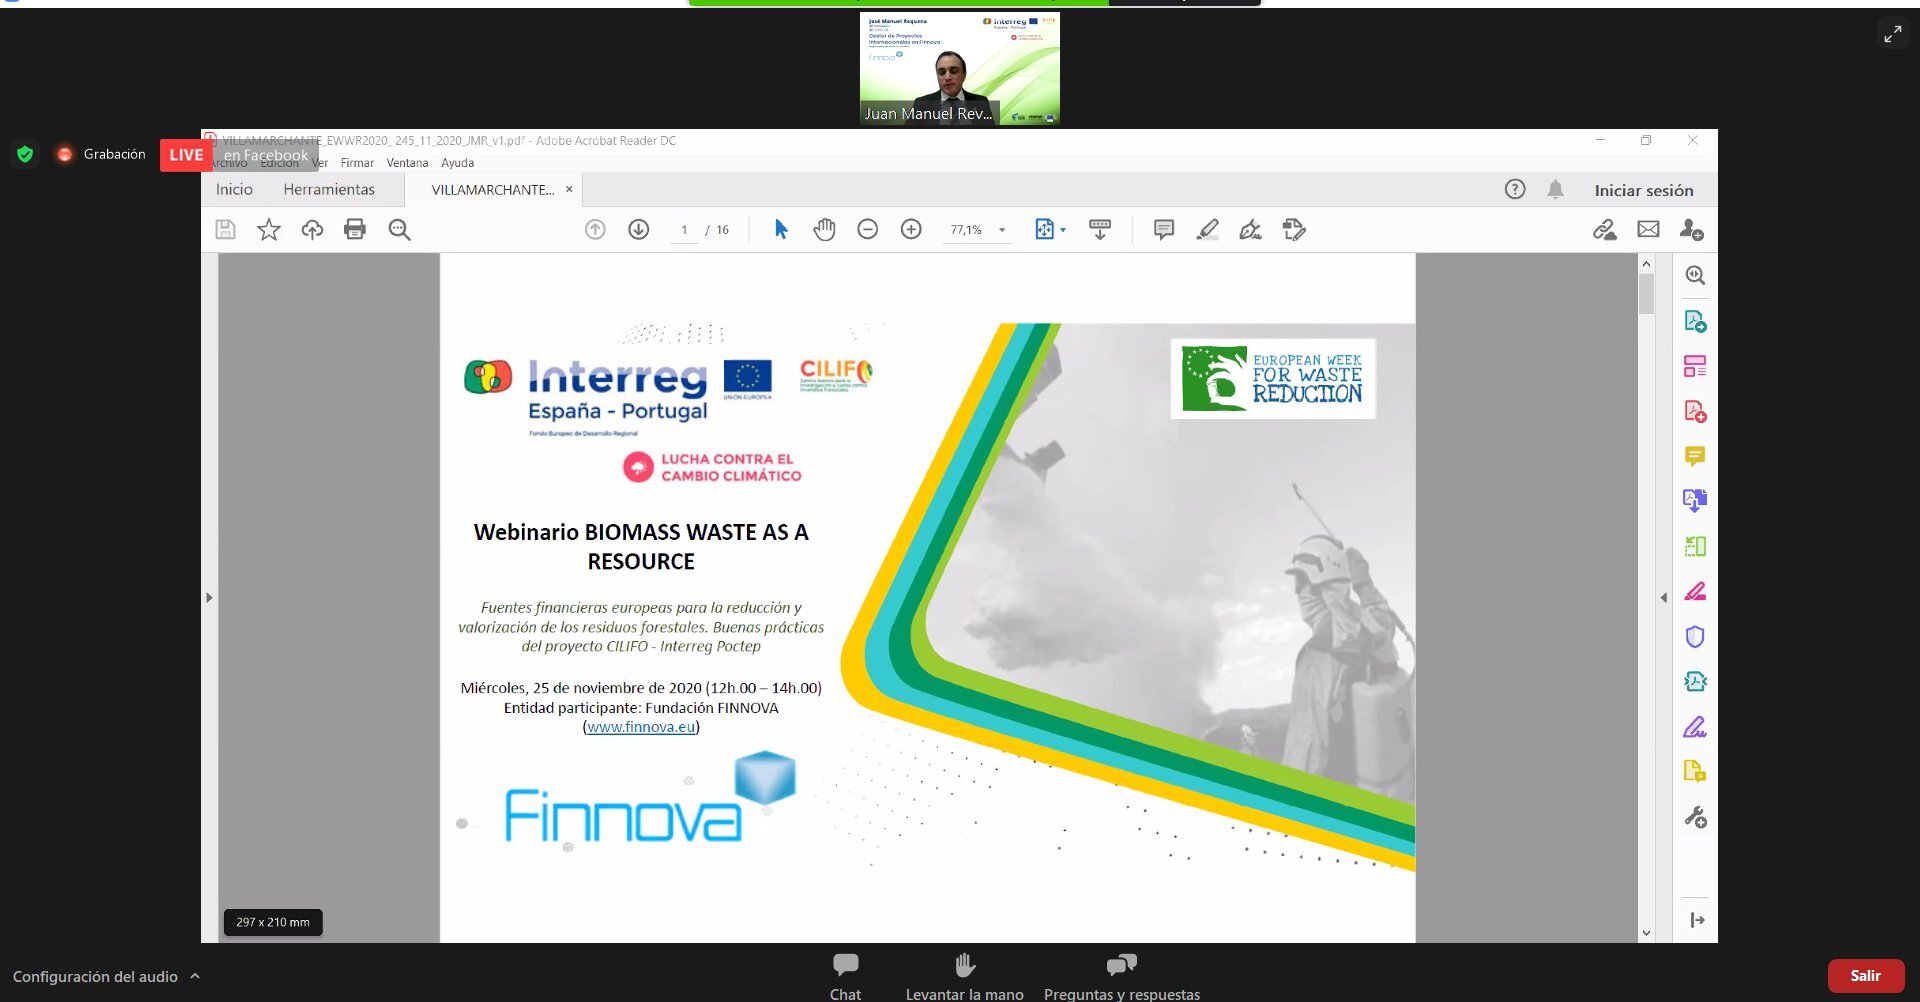The width and height of the screenshot is (1920, 1002).
Task: Click the www.finnova.eu link
Action: coord(641,727)
